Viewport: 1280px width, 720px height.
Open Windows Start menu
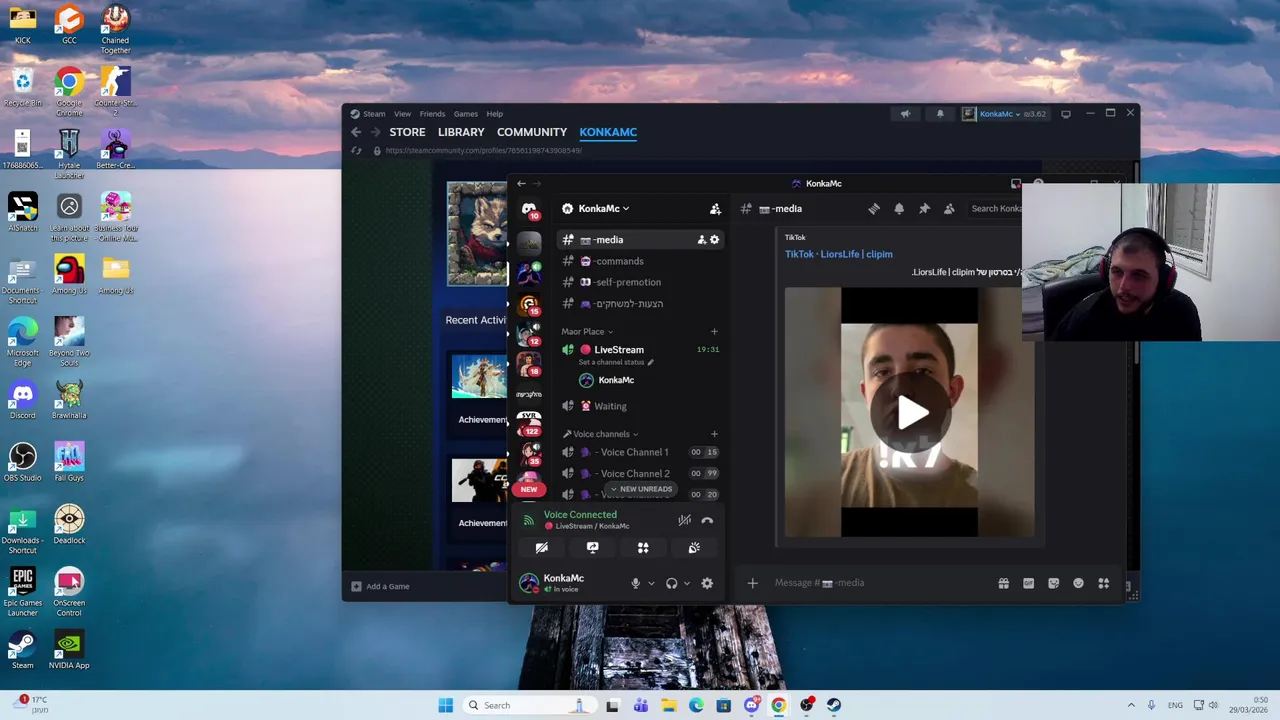[445, 705]
